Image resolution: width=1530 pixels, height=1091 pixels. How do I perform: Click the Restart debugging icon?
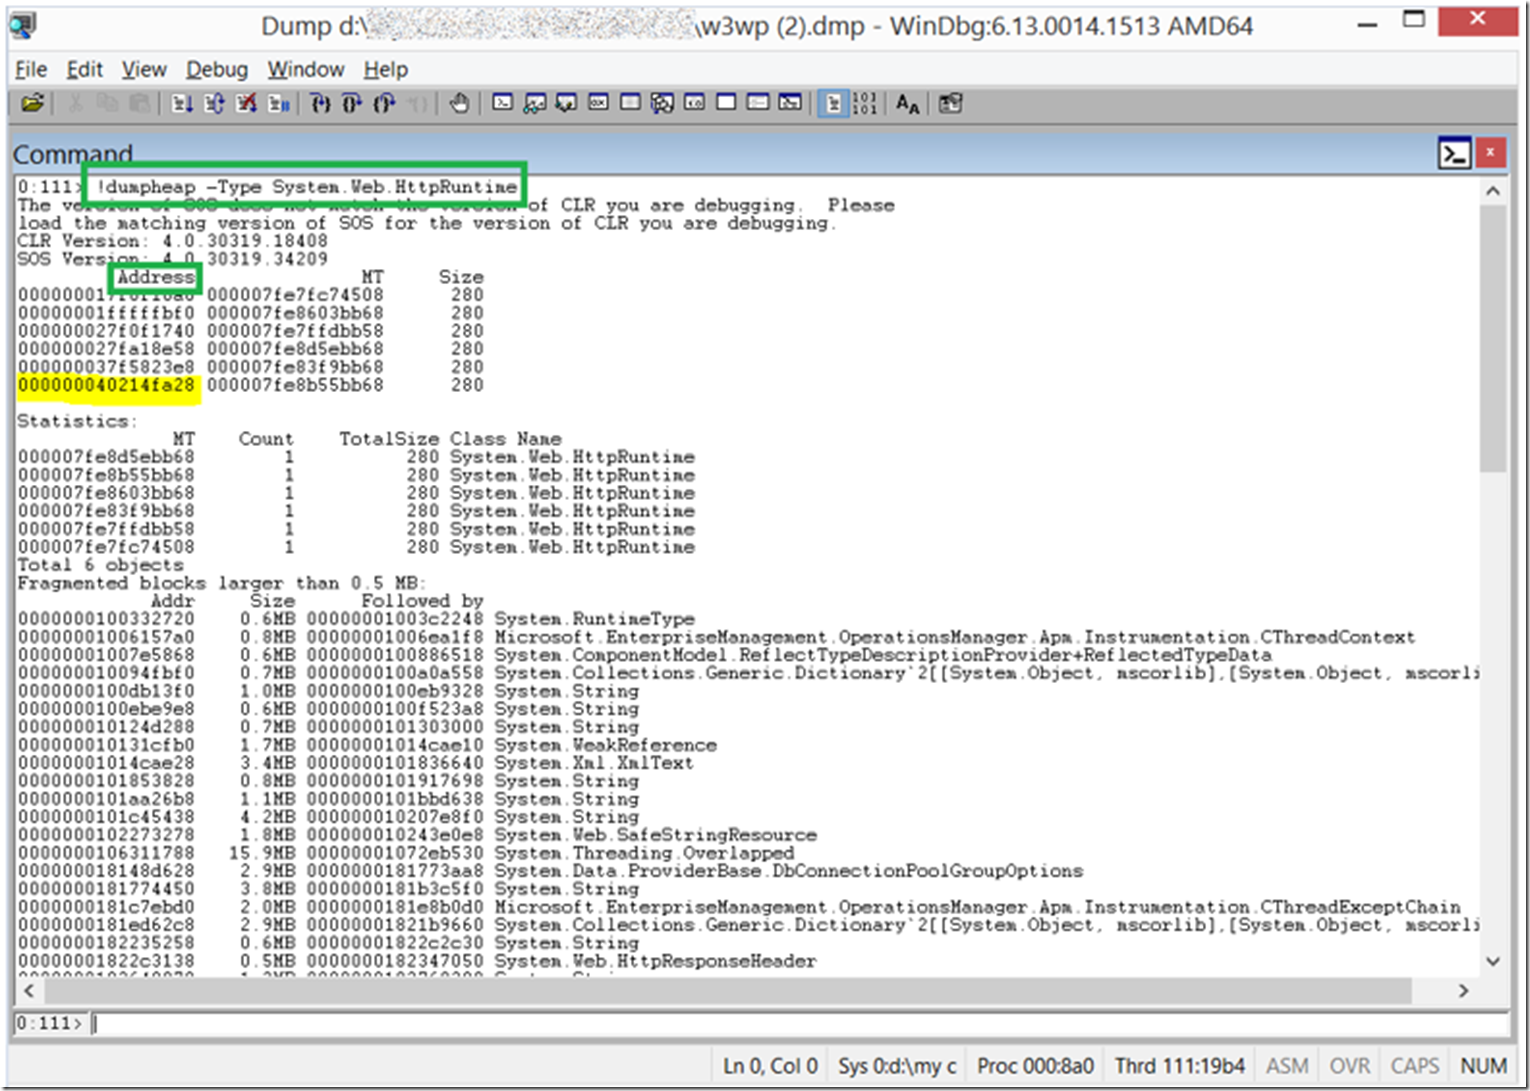coord(214,103)
